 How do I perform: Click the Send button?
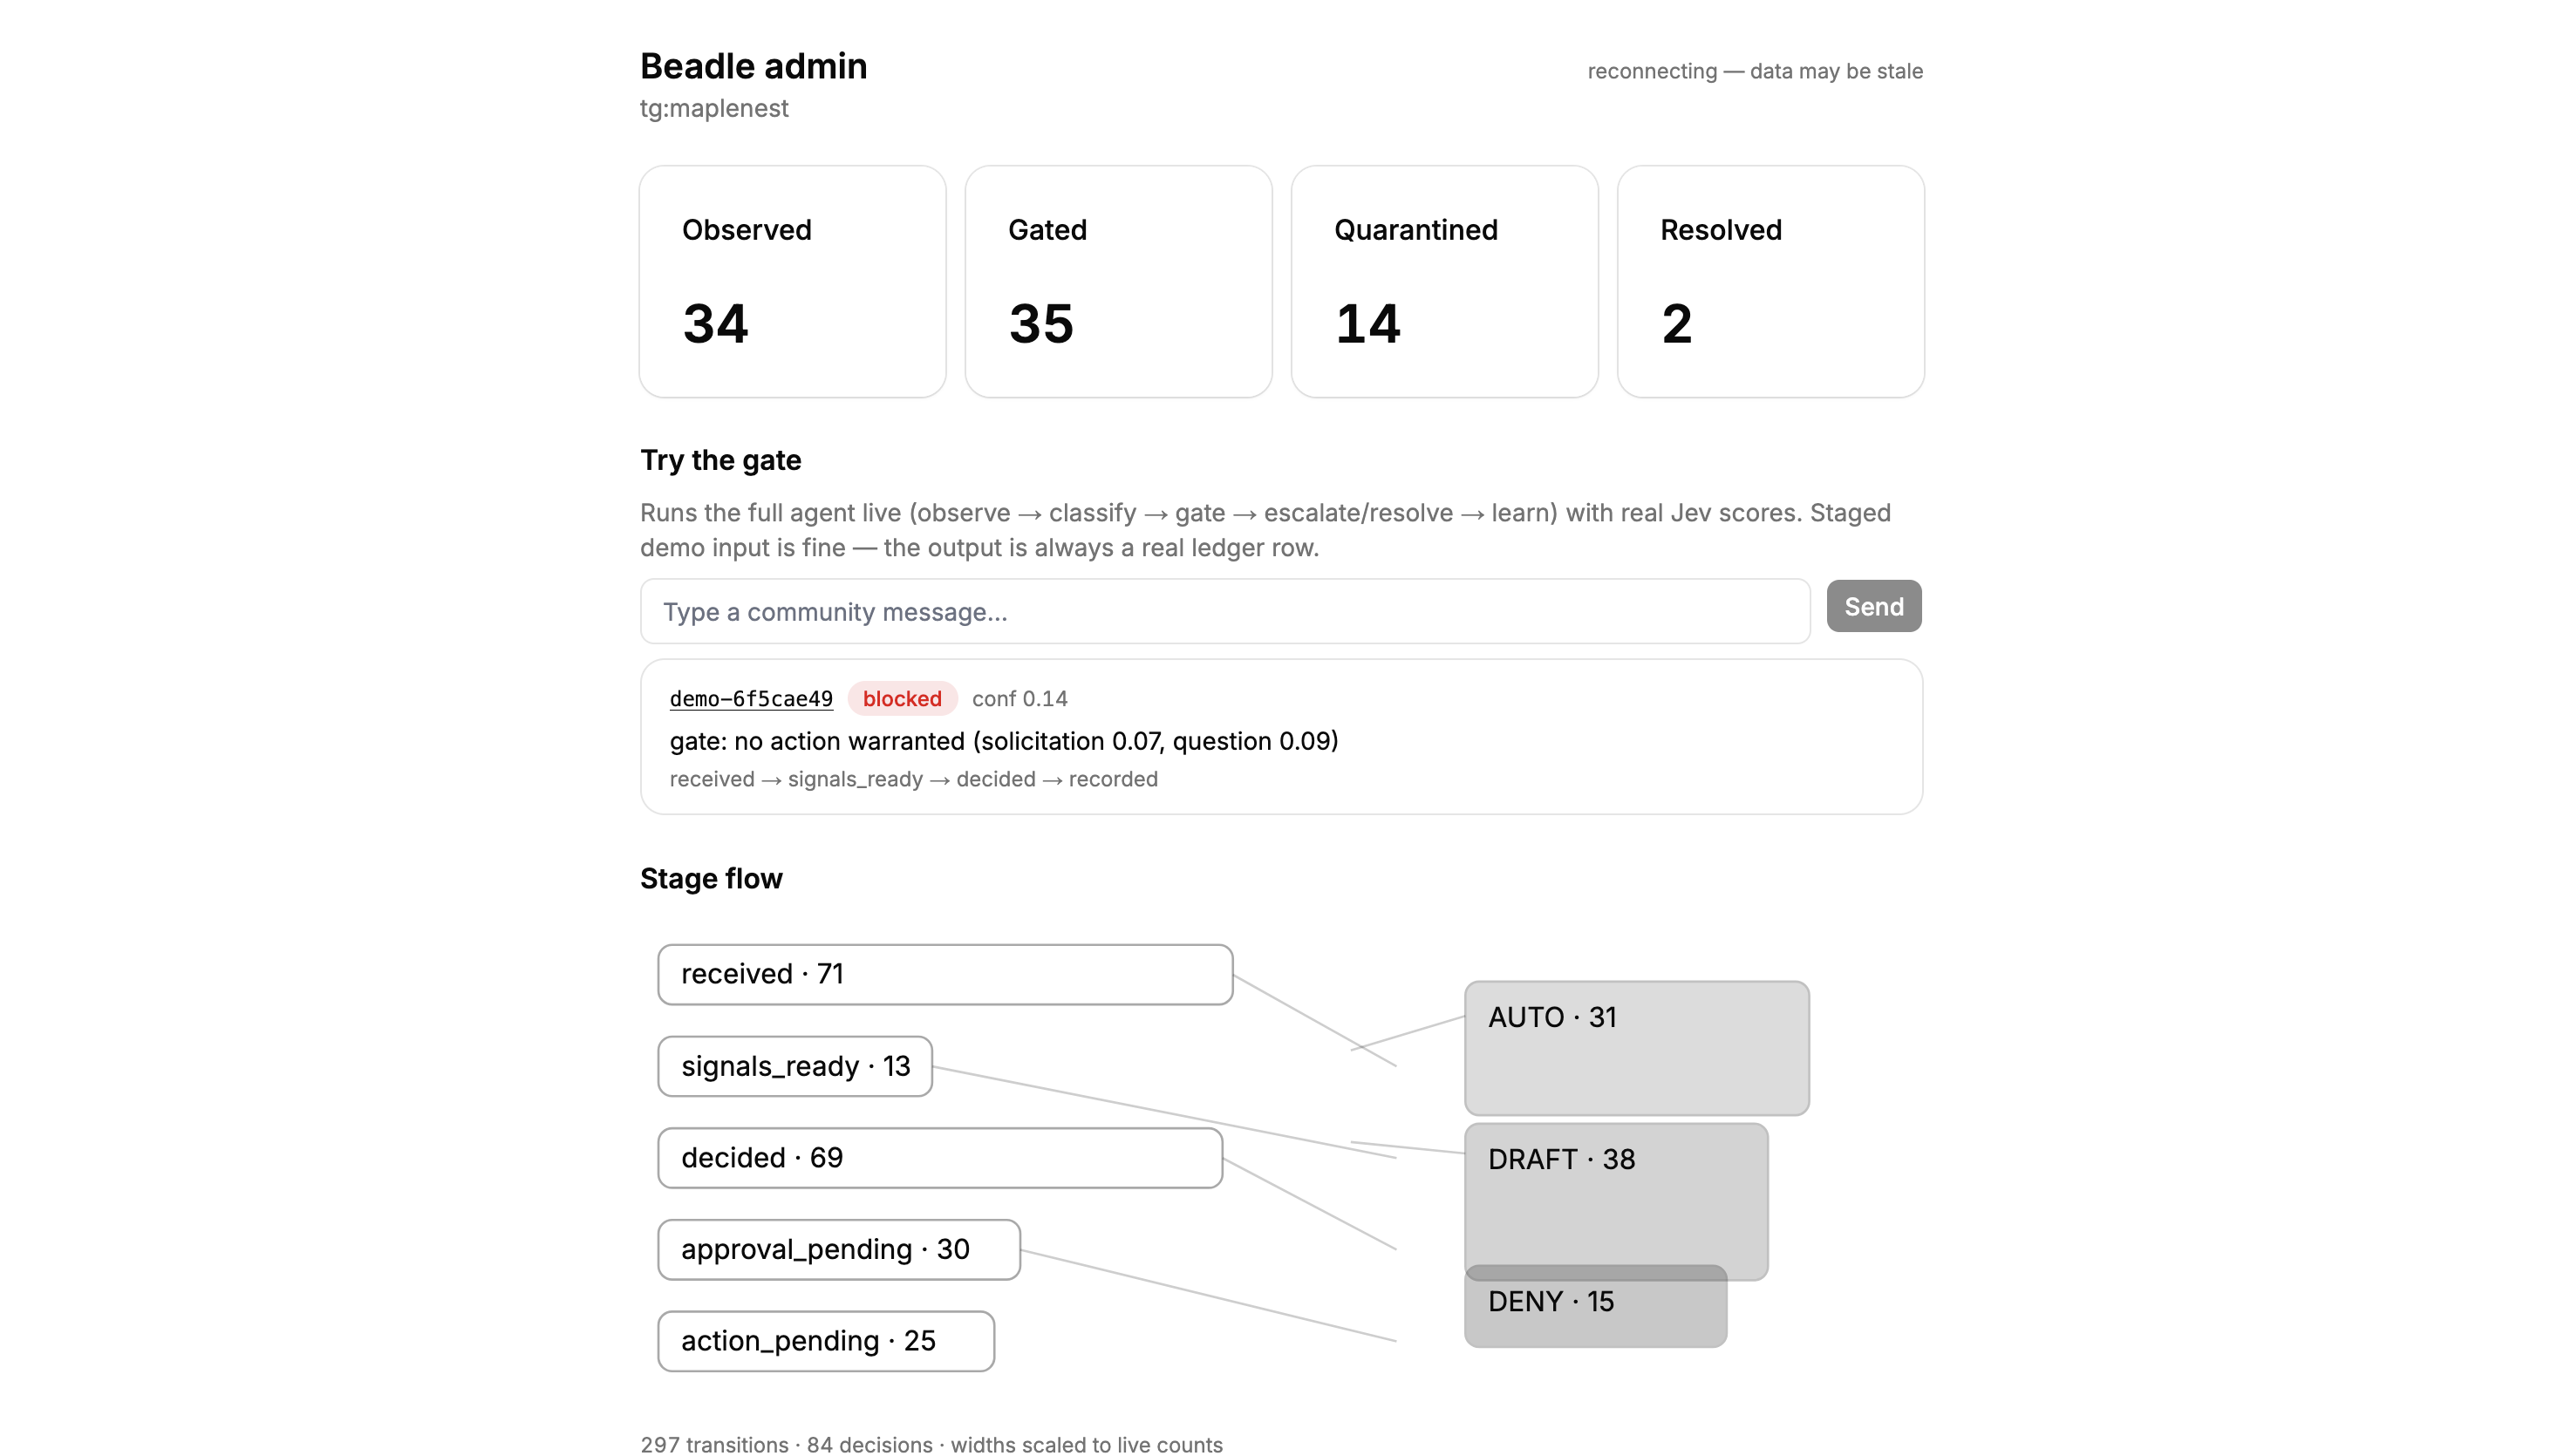pyautogui.click(x=1873, y=606)
